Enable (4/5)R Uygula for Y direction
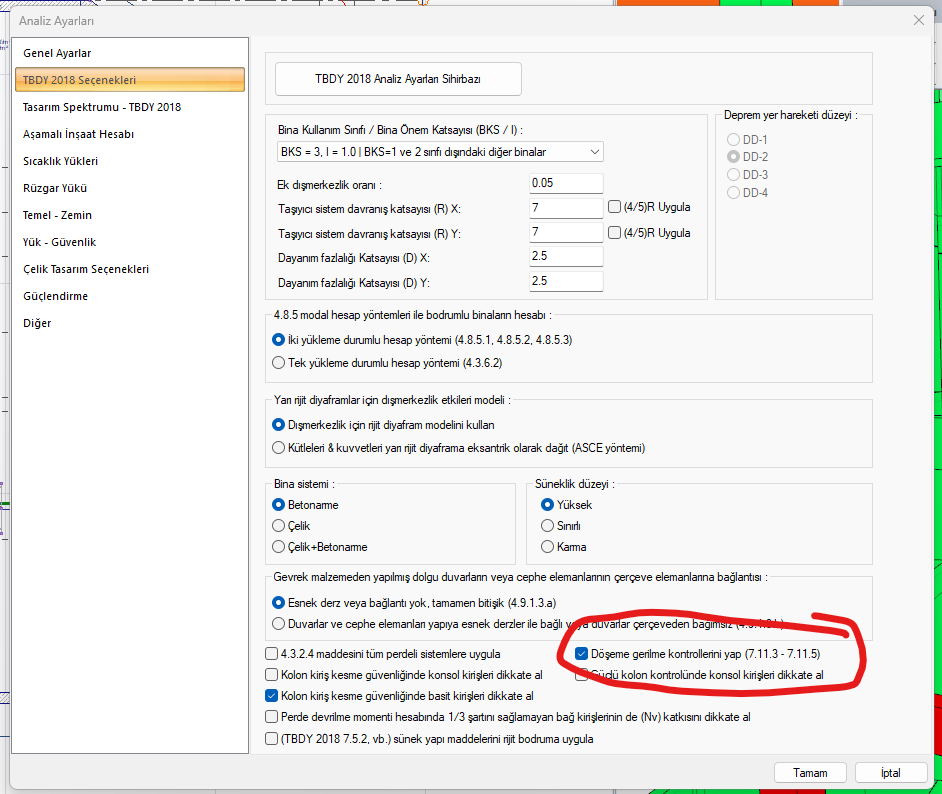The image size is (942, 794). [x=615, y=232]
